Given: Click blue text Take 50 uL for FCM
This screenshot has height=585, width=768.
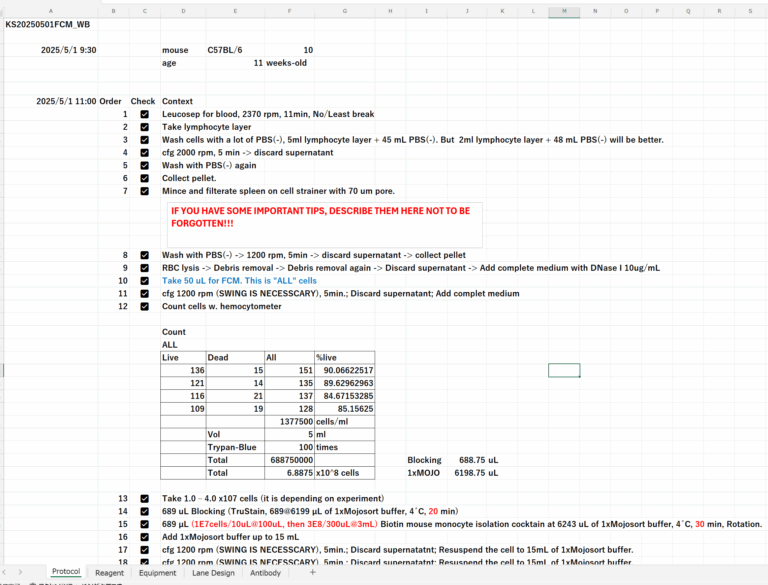Looking at the screenshot, I should (x=240, y=281).
